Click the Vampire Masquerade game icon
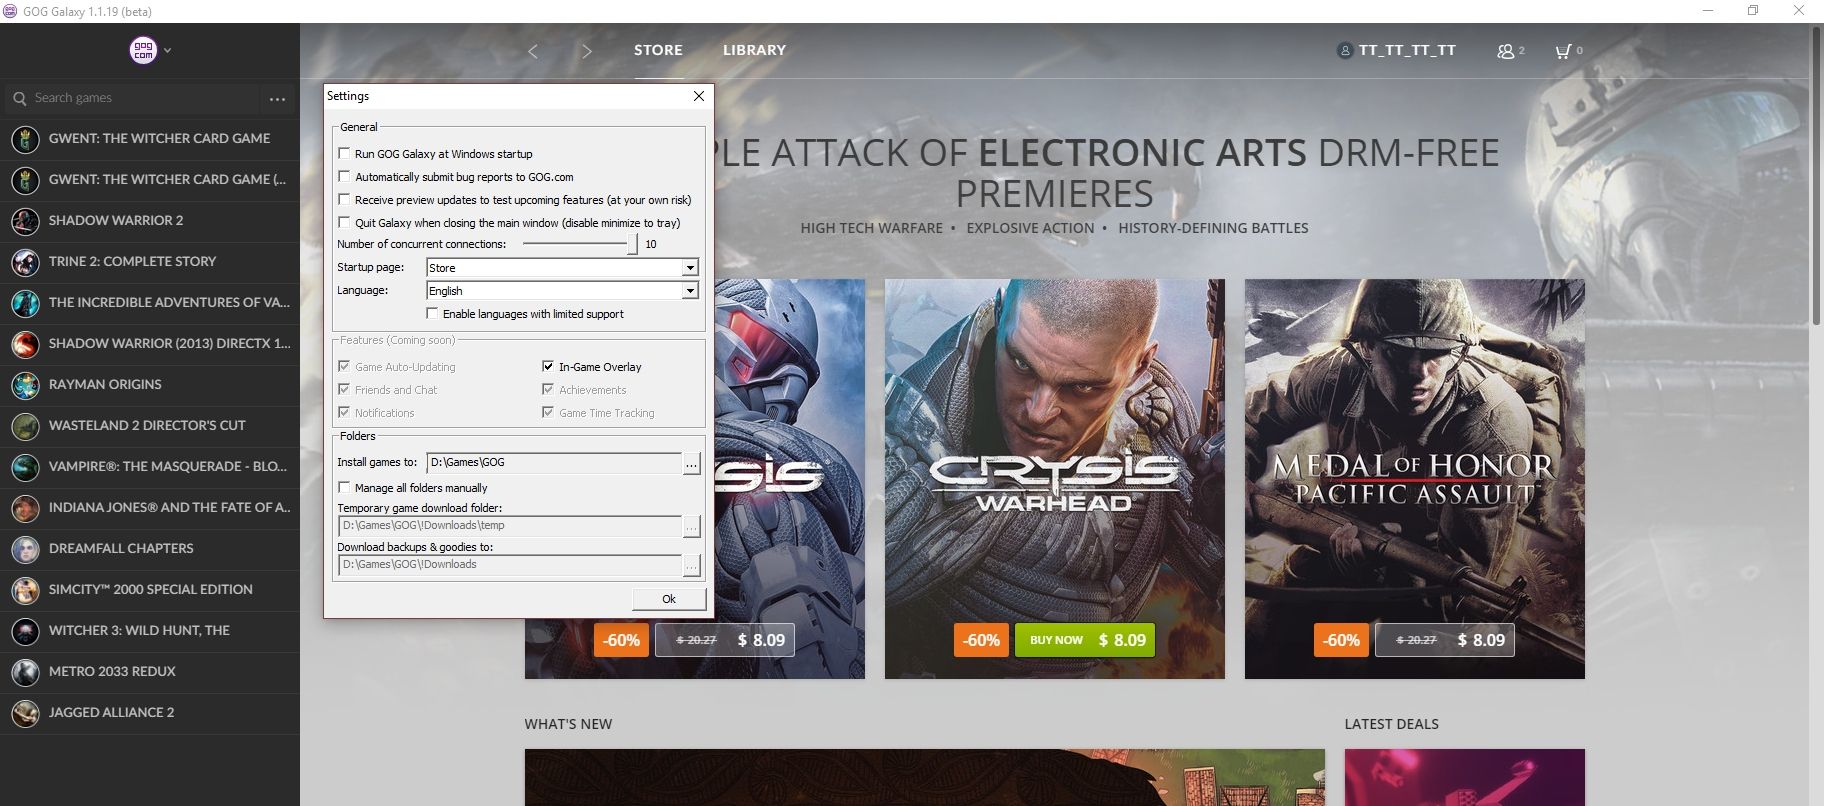The height and width of the screenshot is (806, 1824). 25,467
